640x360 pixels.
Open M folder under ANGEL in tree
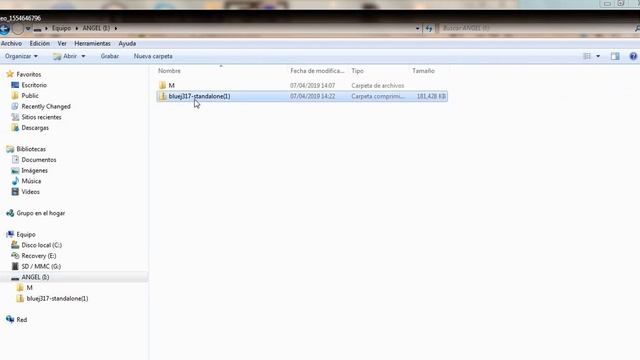(25, 288)
